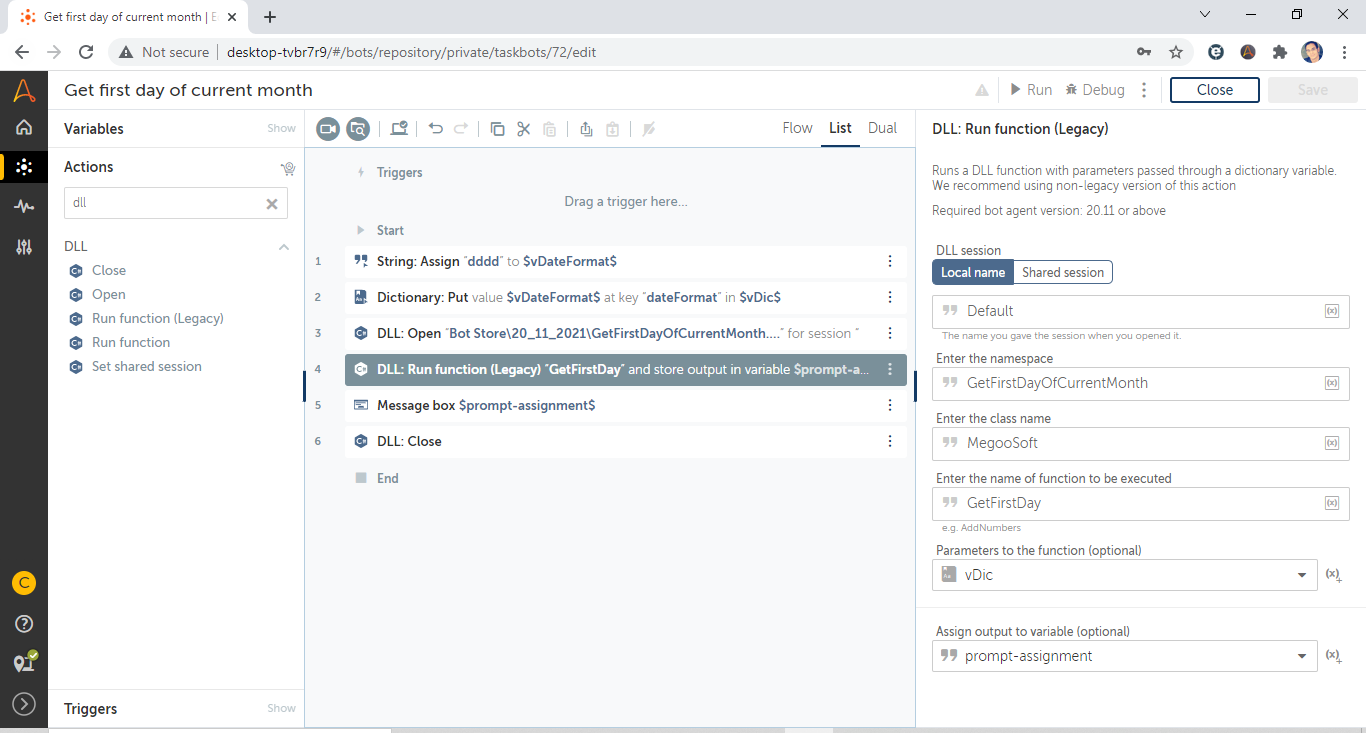Click the copy icon in the editor toolbar
1366x733 pixels.
point(497,128)
